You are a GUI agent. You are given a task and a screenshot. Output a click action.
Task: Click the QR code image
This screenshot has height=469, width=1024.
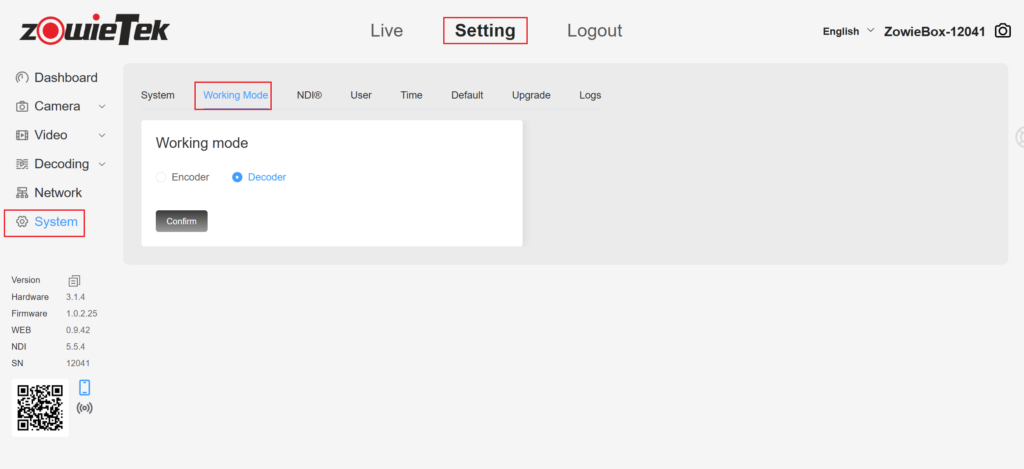tap(41, 407)
